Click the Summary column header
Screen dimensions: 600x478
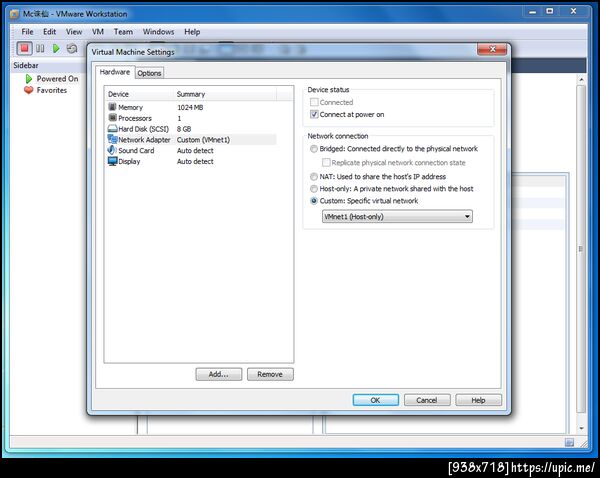pyautogui.click(x=225, y=94)
